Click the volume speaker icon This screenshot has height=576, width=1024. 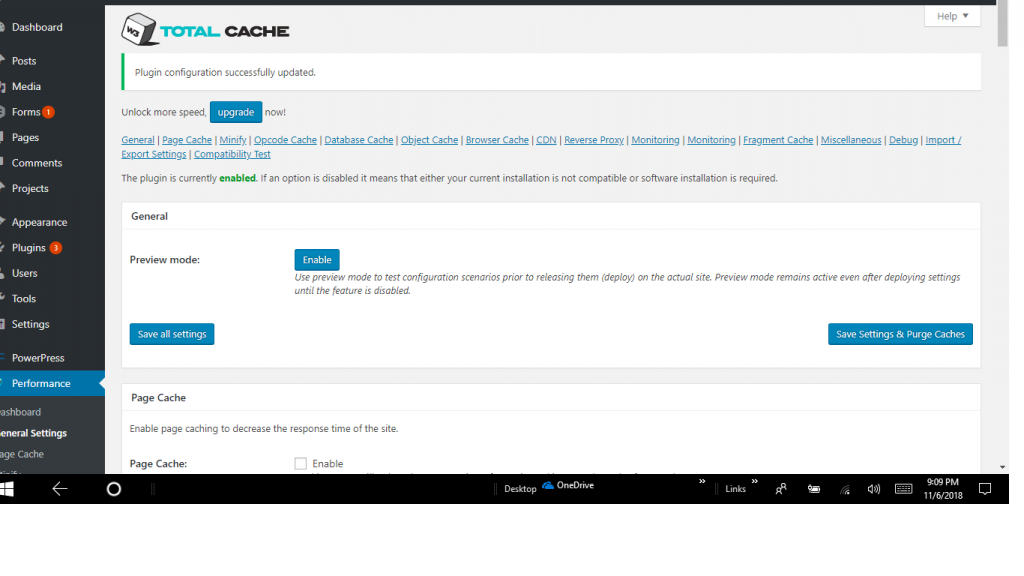click(874, 489)
